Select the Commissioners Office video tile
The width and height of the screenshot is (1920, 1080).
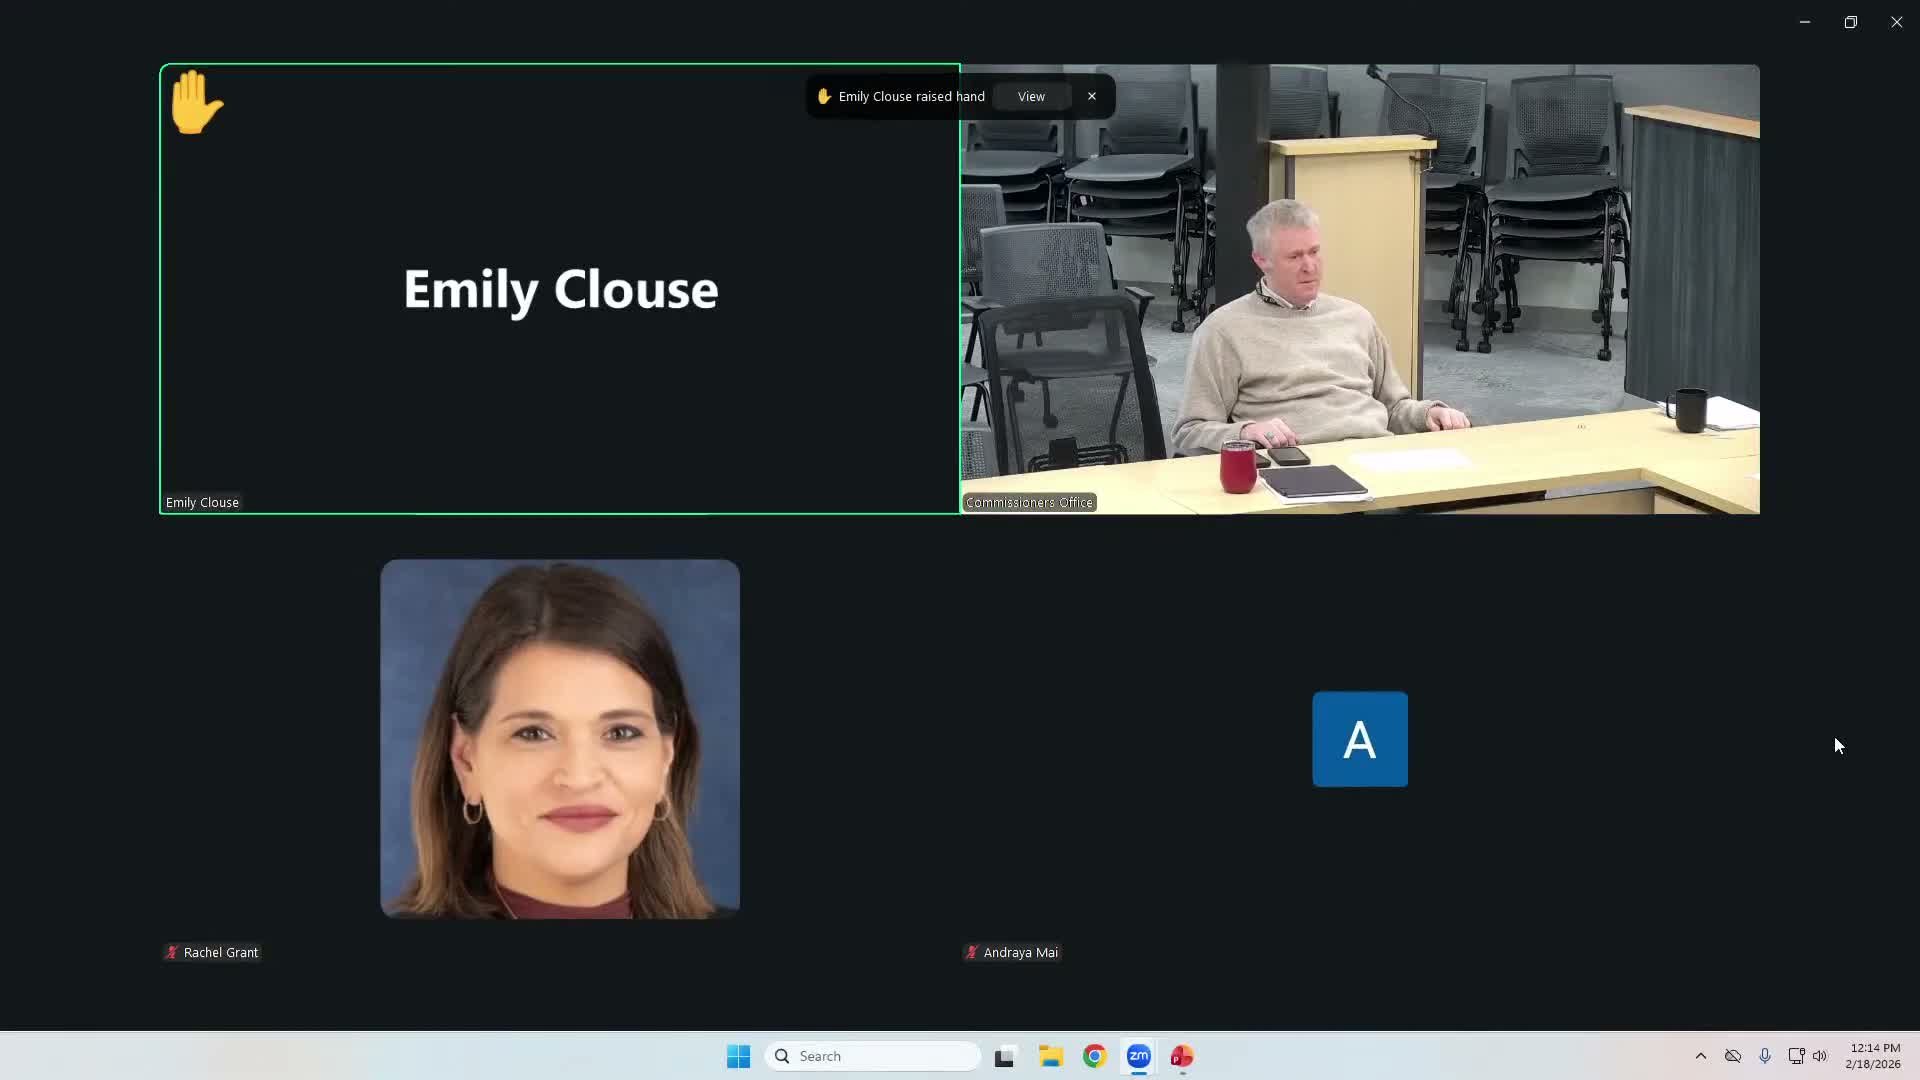coord(1360,289)
